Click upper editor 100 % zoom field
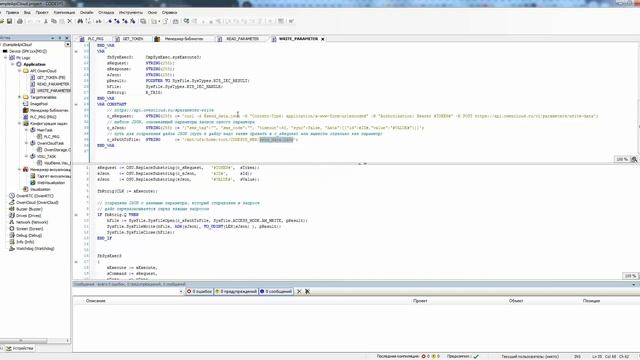This screenshot has height=360, width=640. [x=622, y=159]
